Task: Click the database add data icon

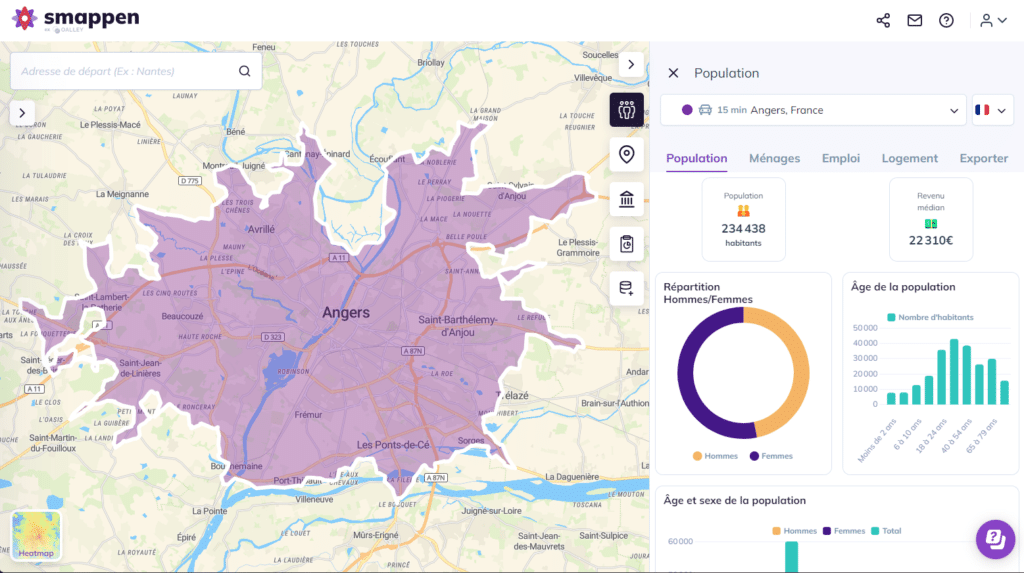Action: coord(627,289)
